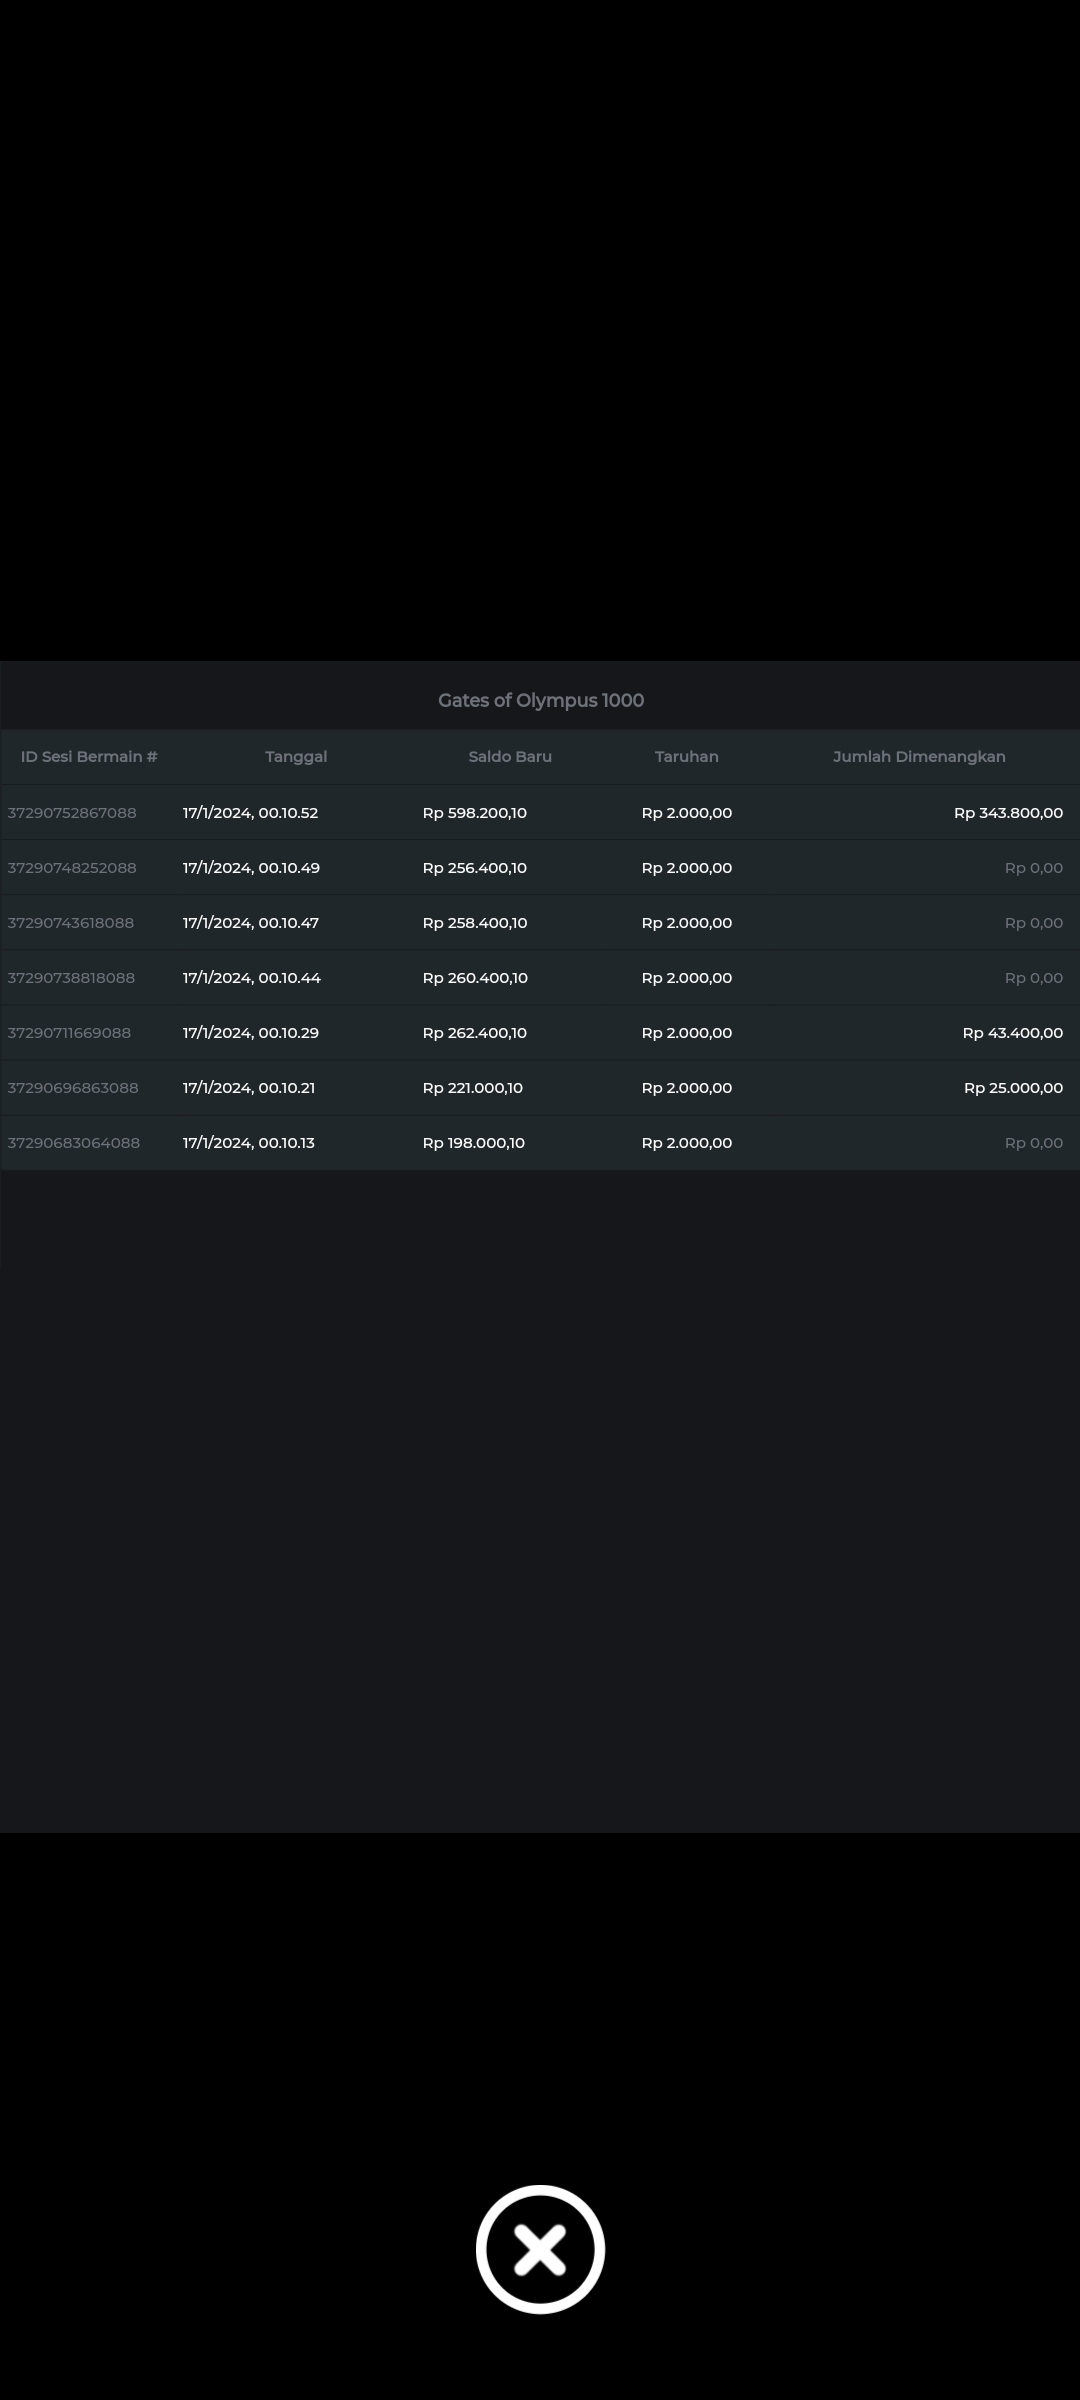Screen dimensions: 1080x2400
Task: Click the Rp 198.000,10 balance cell
Action: (474, 1143)
